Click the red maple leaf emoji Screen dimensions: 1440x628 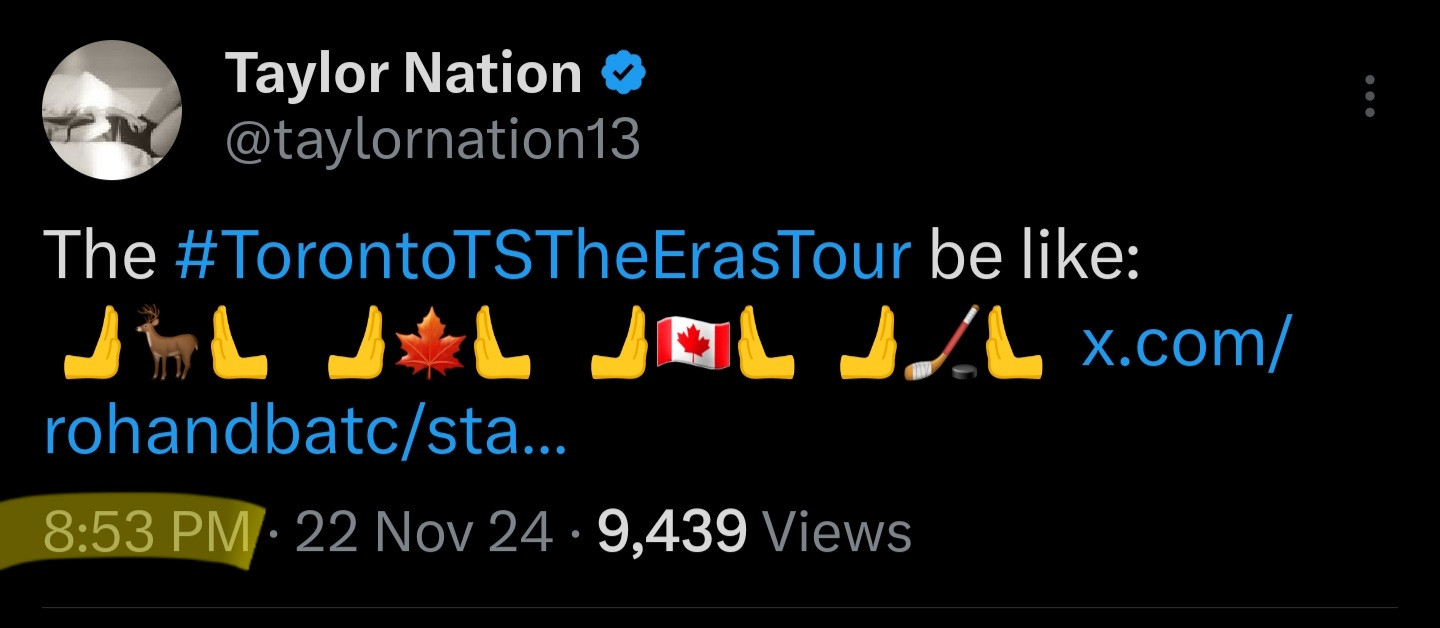(431, 343)
